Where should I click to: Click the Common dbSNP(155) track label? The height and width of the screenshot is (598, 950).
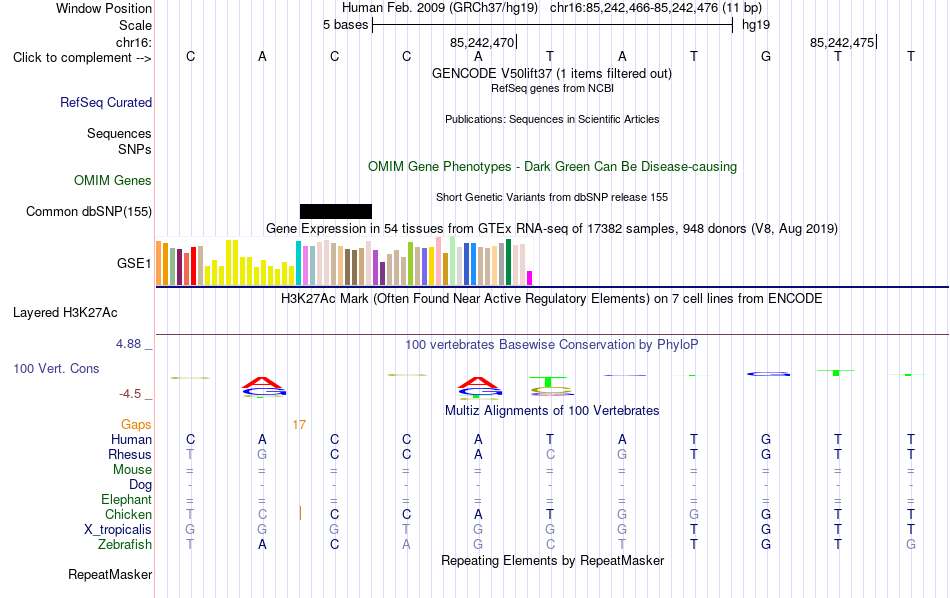[x=89, y=211]
